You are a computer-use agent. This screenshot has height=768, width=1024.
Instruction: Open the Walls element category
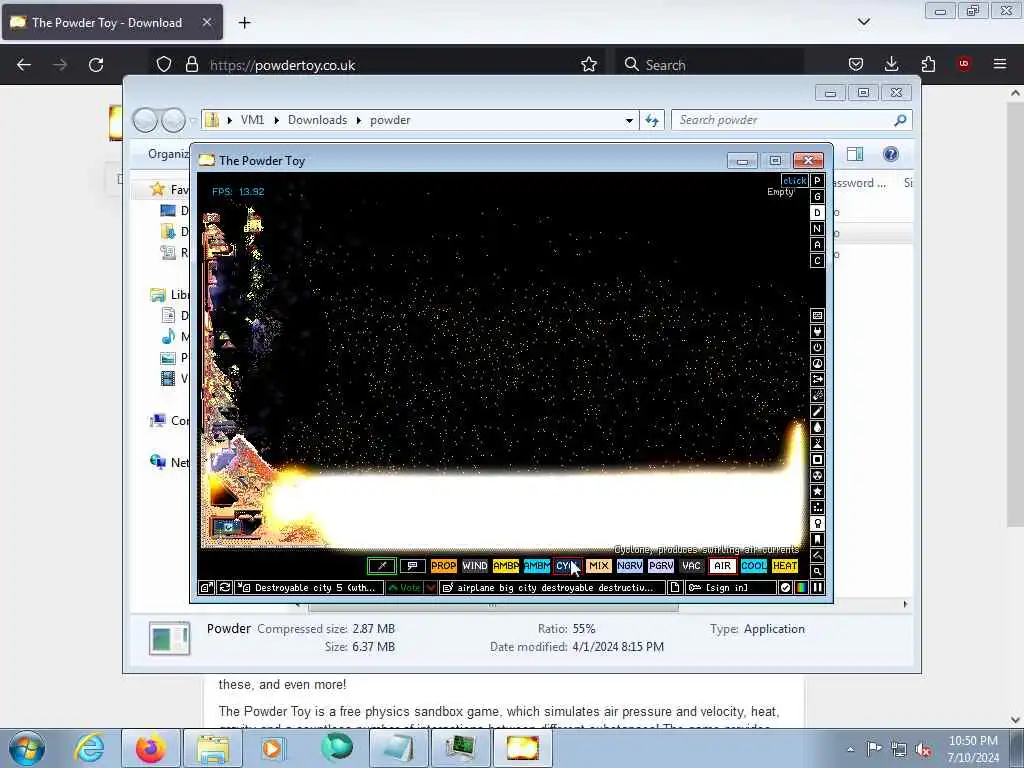point(817,315)
